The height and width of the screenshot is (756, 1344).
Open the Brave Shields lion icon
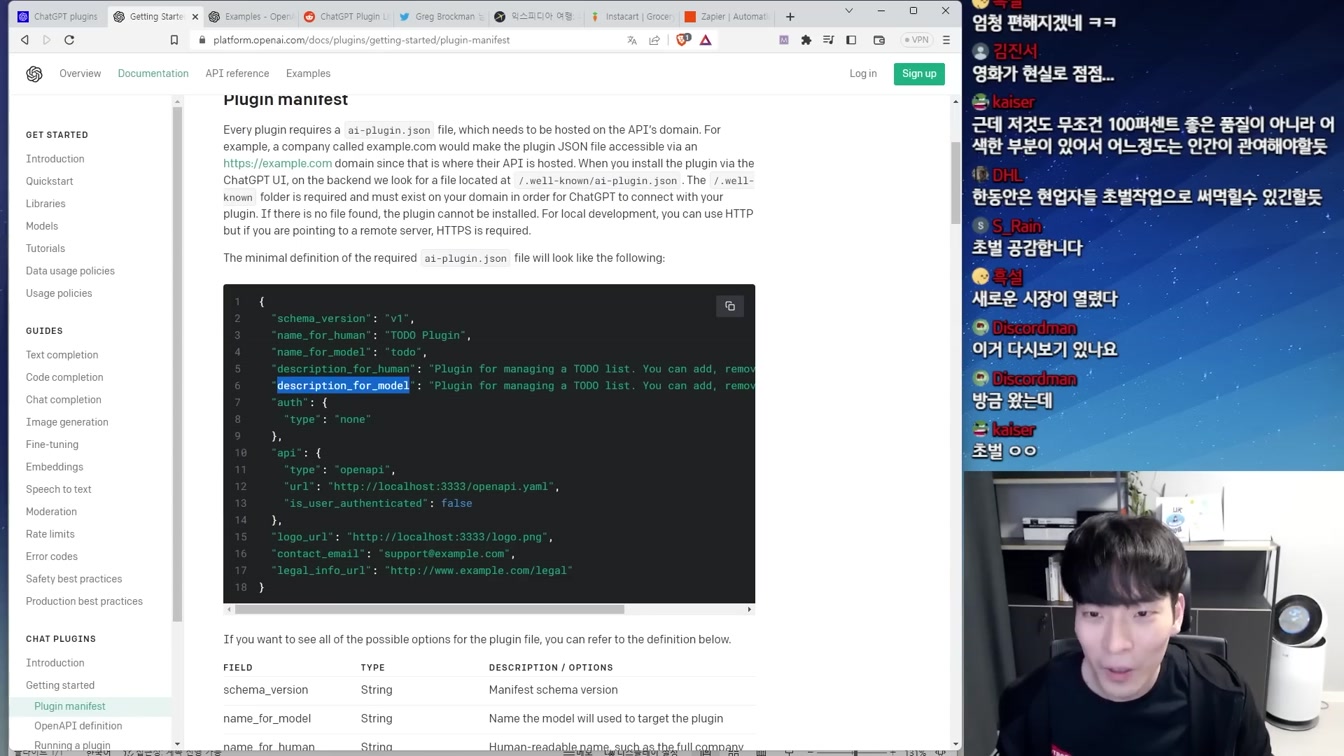pyautogui.click(x=683, y=40)
